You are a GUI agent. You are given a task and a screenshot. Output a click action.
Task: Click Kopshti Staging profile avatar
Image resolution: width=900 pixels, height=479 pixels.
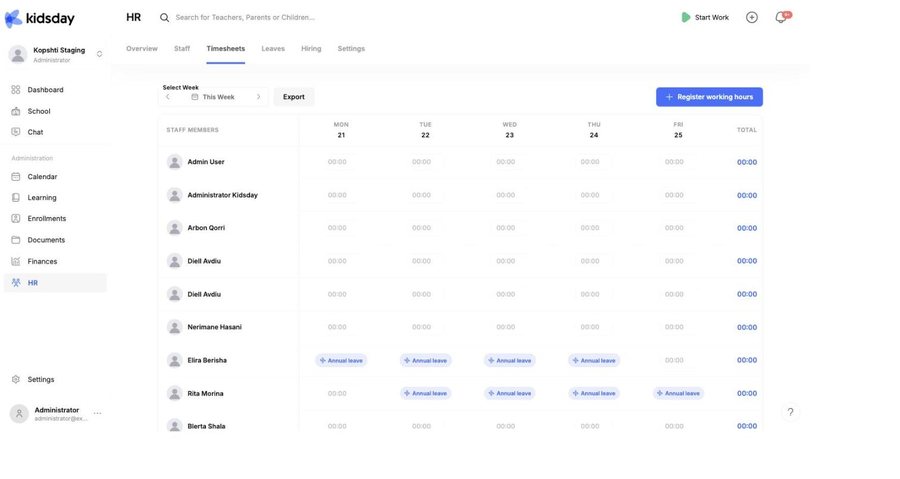click(x=18, y=54)
